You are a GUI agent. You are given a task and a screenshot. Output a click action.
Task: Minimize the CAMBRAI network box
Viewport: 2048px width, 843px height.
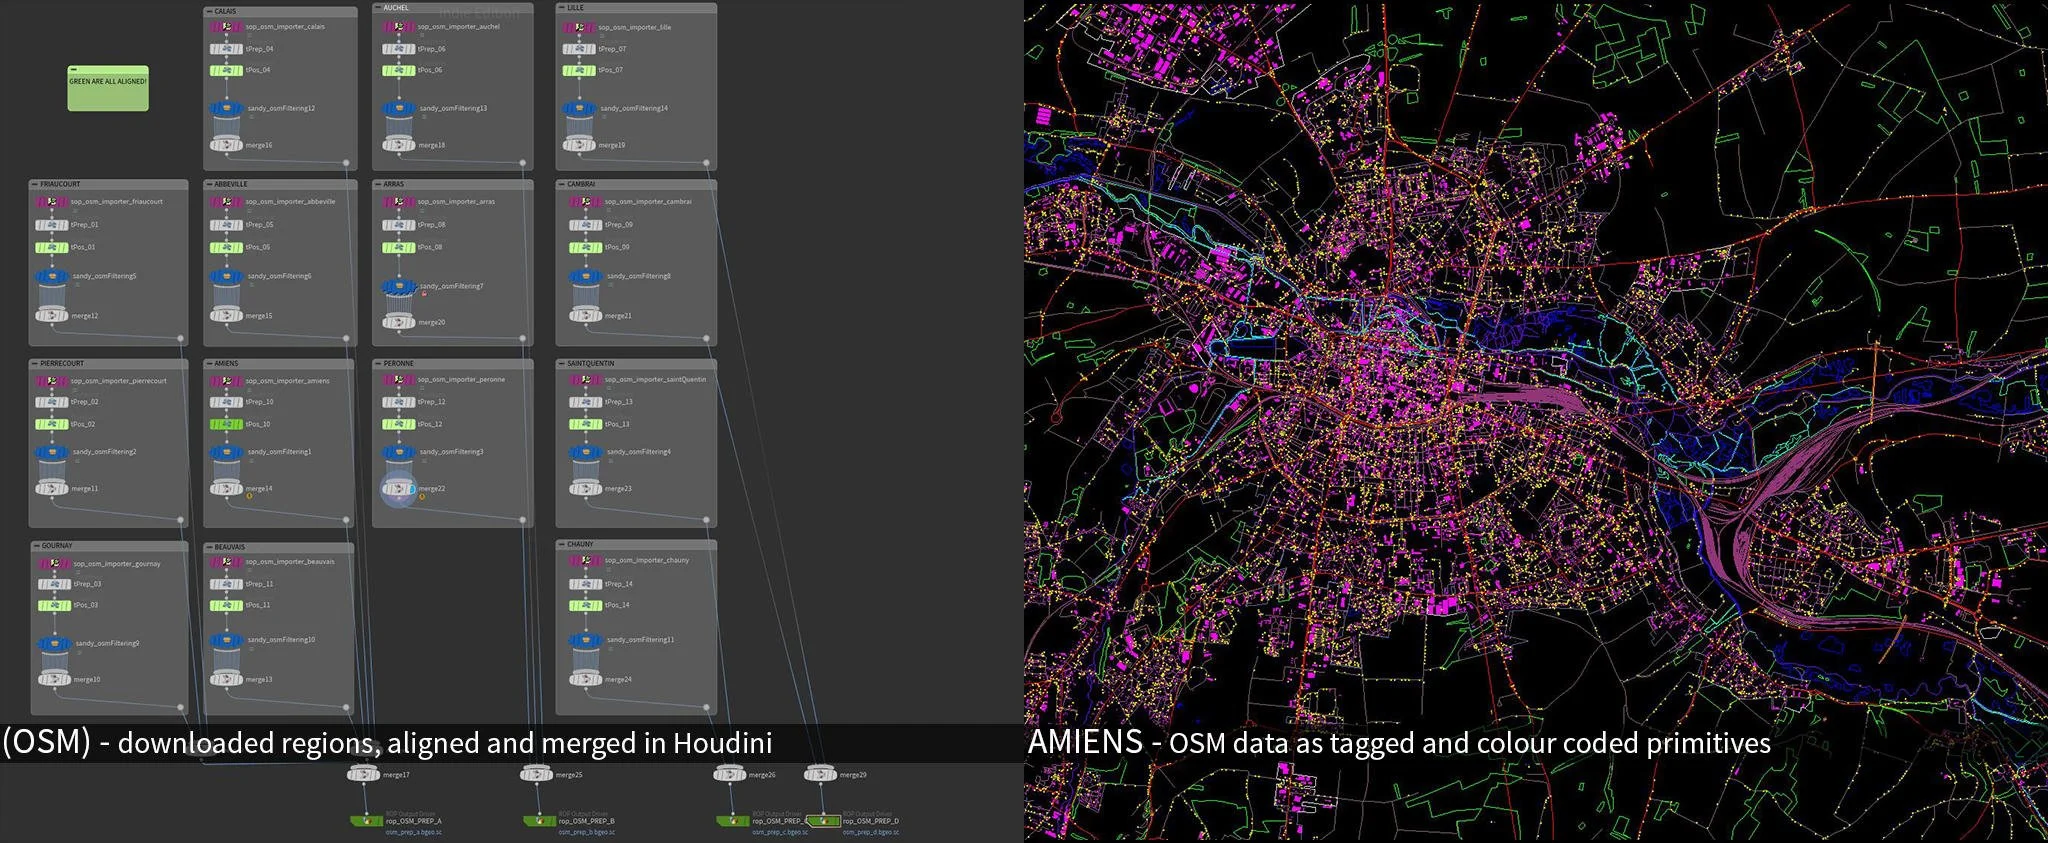(x=562, y=184)
